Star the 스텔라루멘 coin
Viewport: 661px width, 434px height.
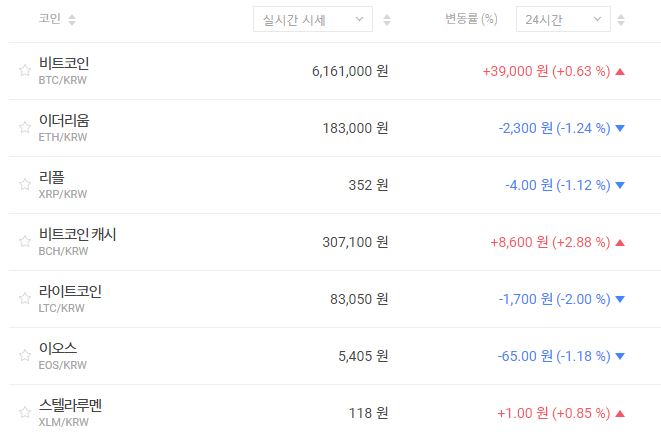coord(25,413)
